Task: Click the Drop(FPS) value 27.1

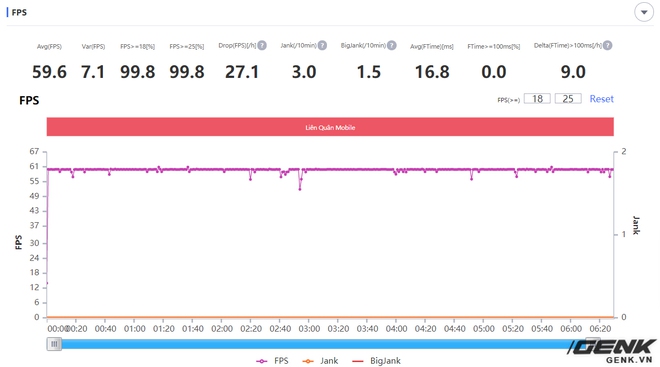Action: [242, 72]
